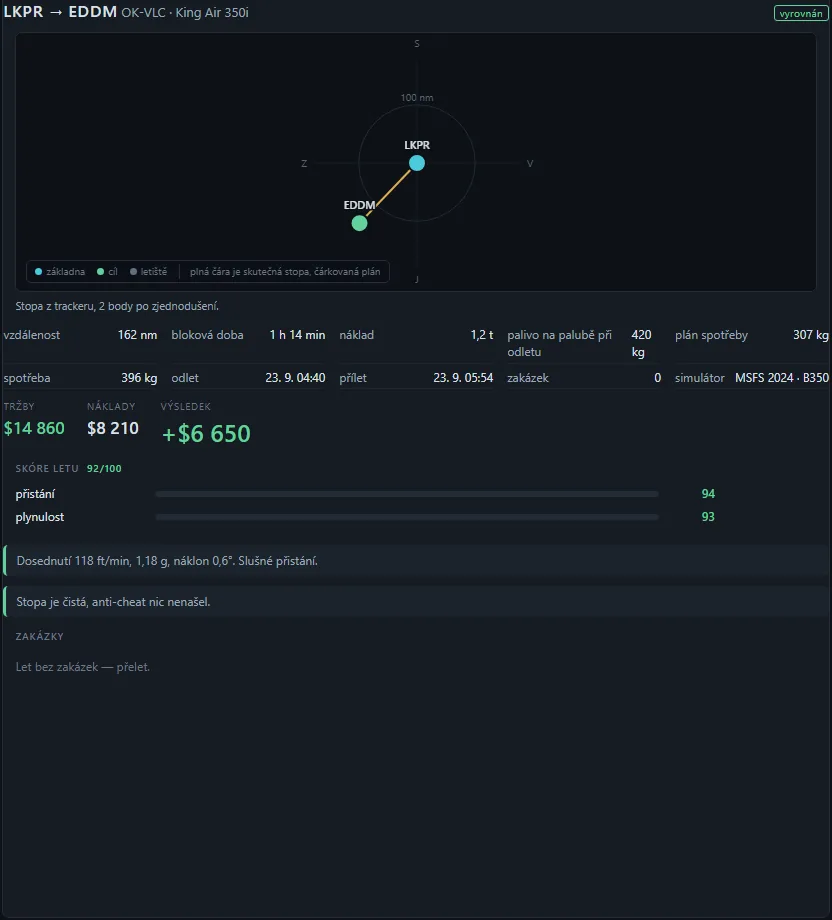Click the plynulost score number 93
This screenshot has width=832, height=920.
[708, 517]
